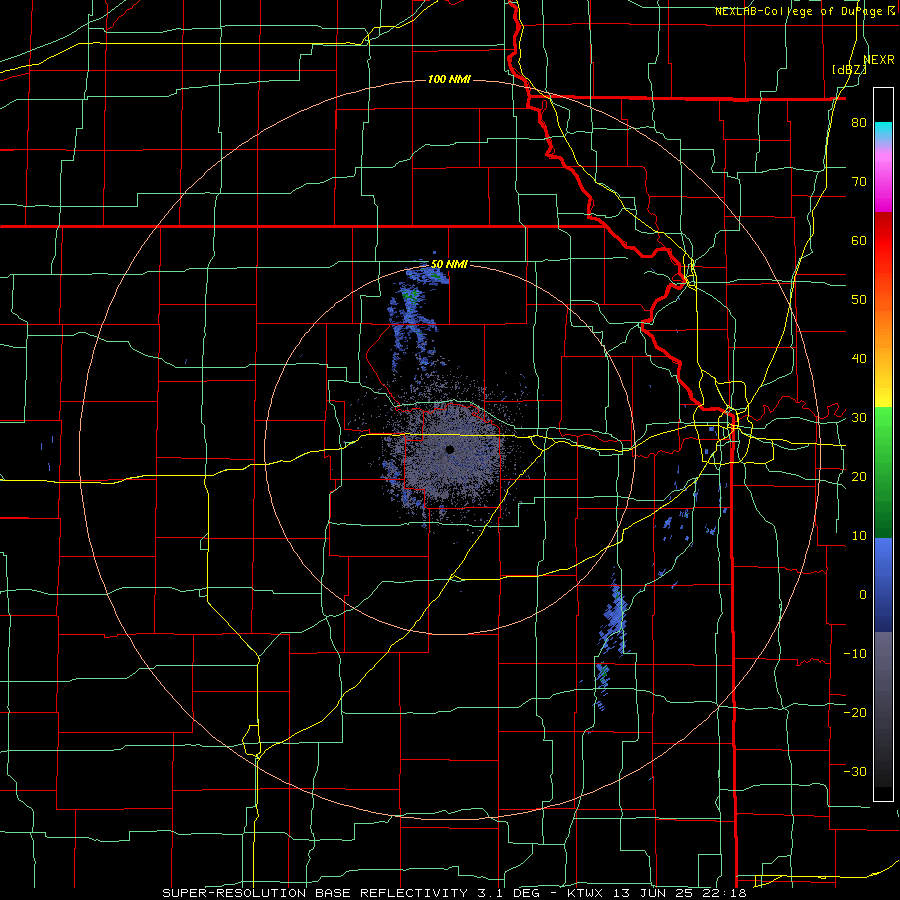Click the -10 dBZ scale value

point(855,653)
